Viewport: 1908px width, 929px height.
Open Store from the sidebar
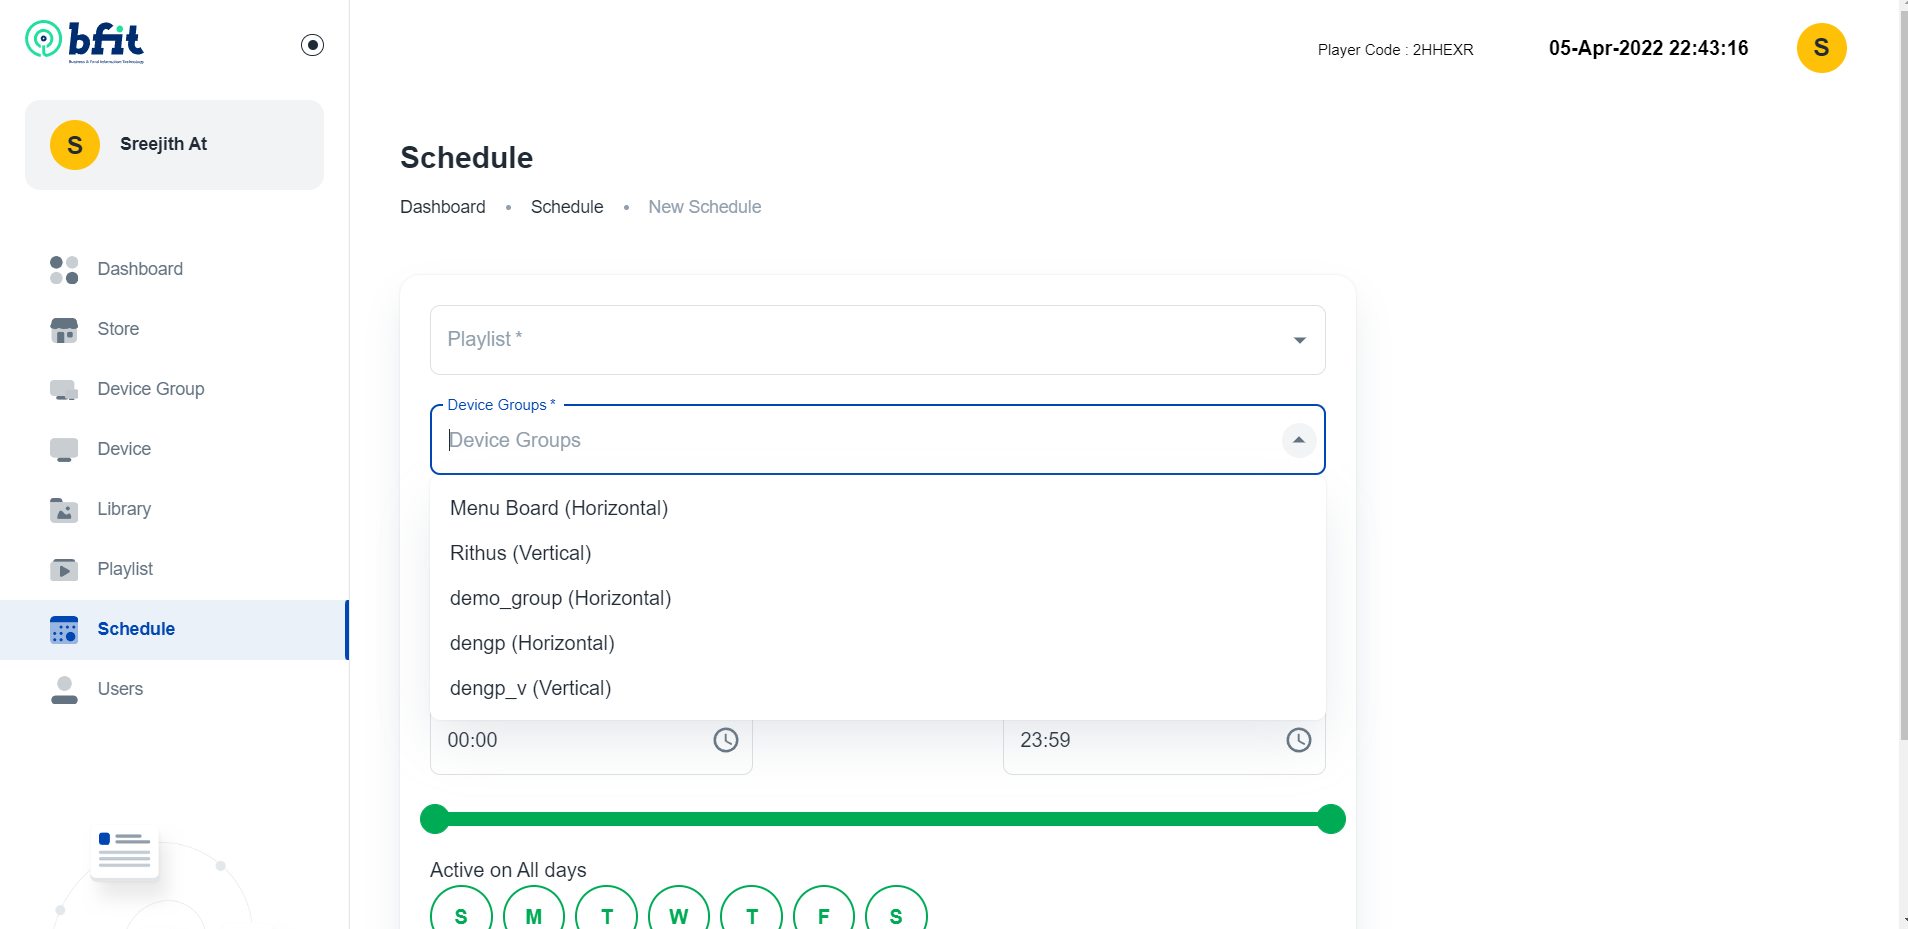[117, 329]
